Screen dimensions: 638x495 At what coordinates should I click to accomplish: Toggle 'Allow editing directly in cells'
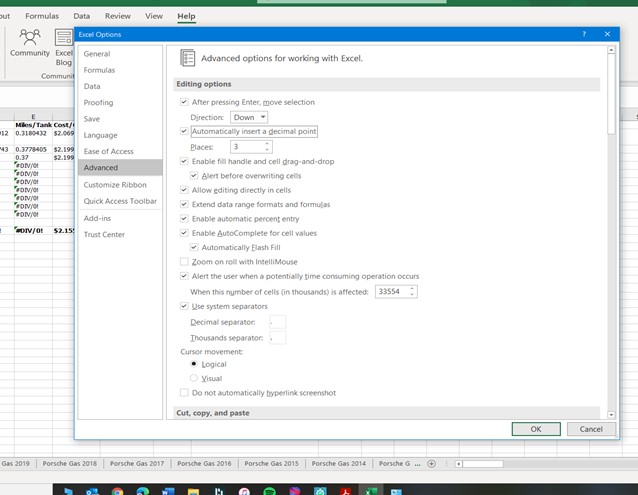184,190
